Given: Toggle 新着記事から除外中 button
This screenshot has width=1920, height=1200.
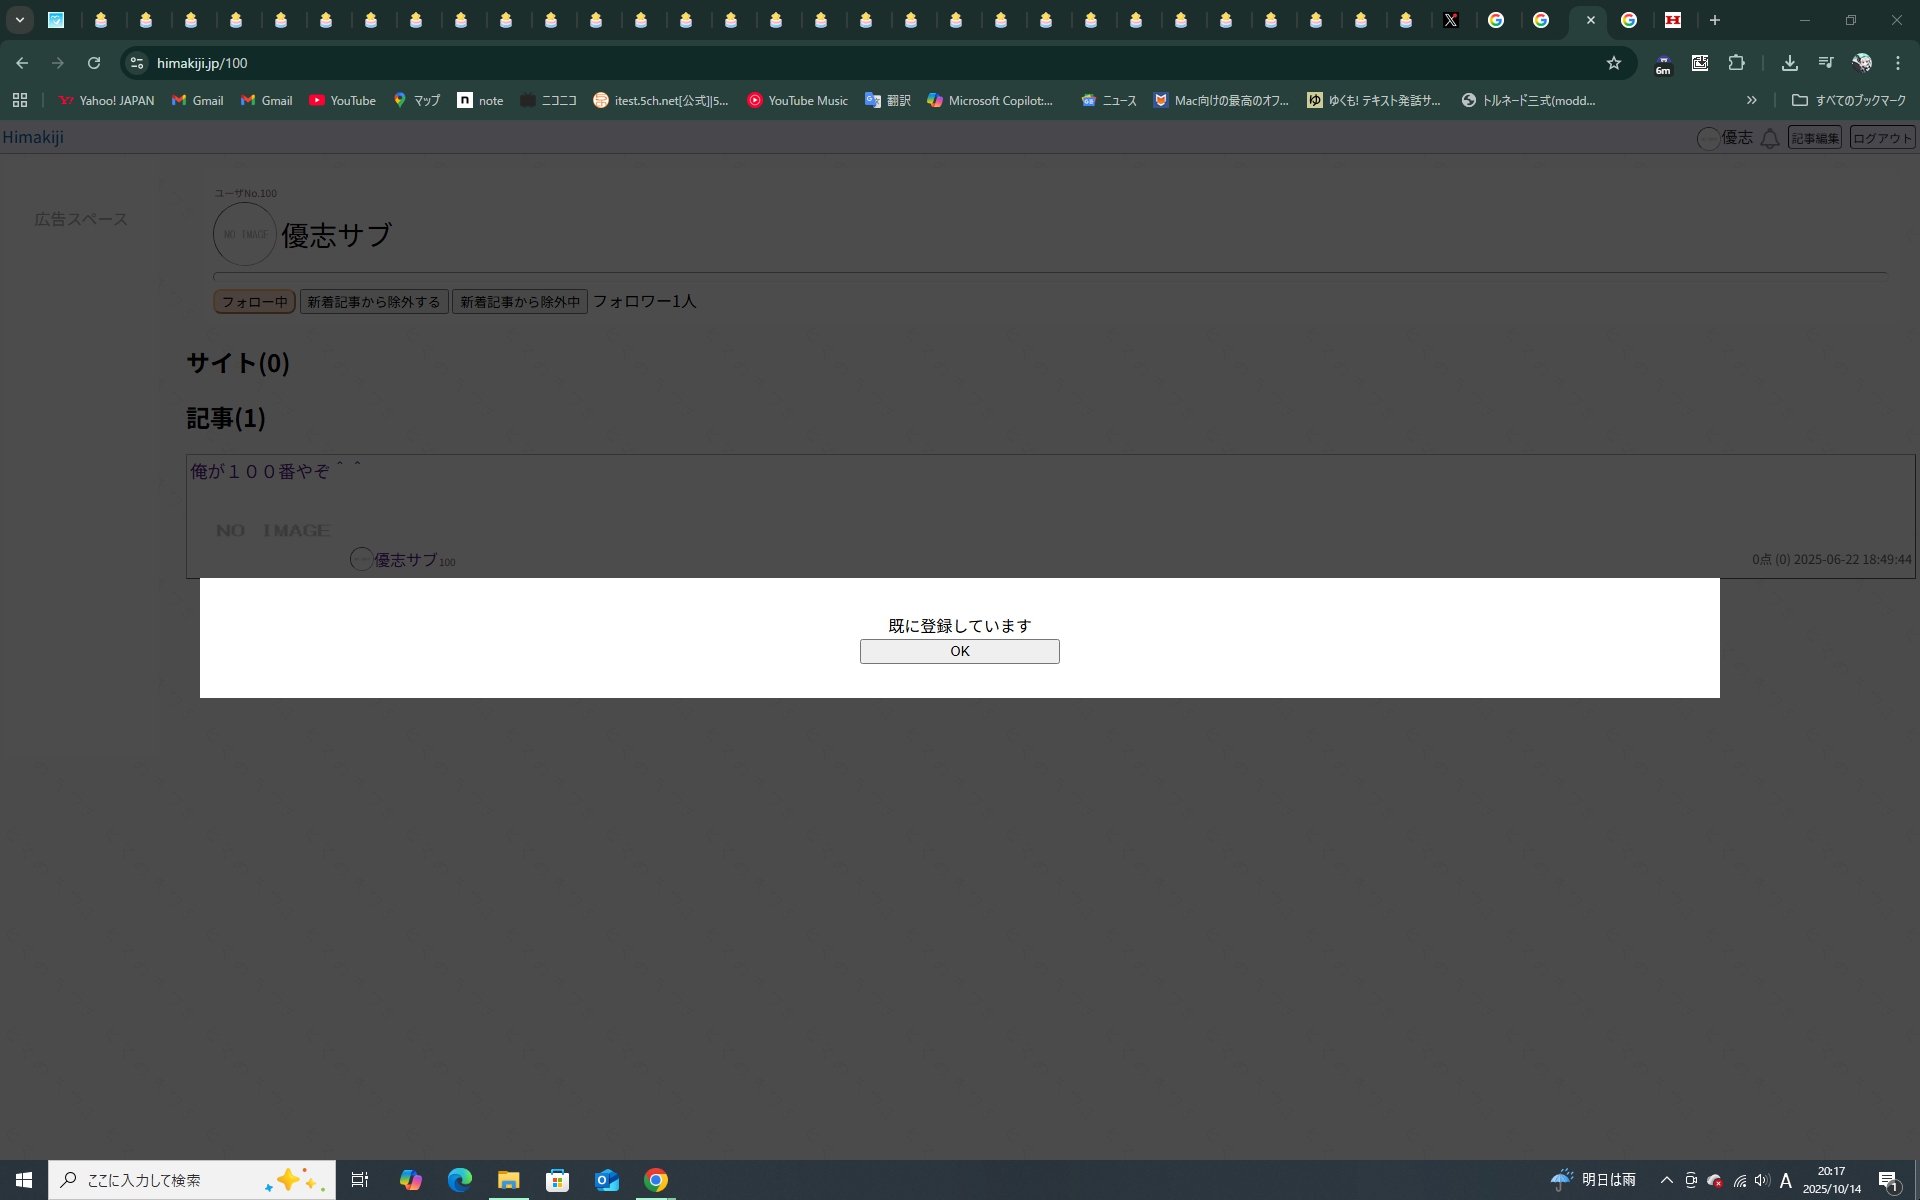Looking at the screenshot, I should pyautogui.click(x=519, y=302).
